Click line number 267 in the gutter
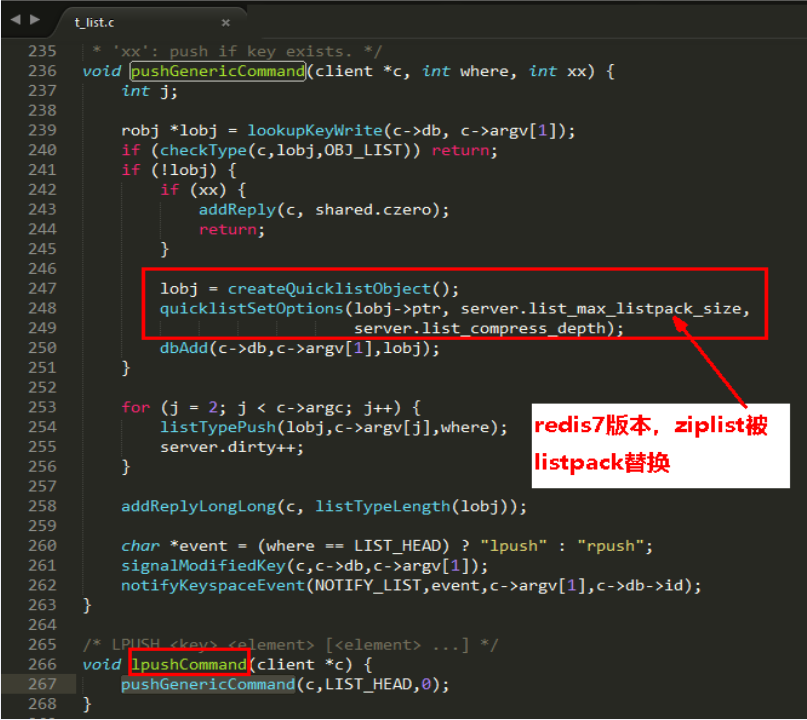The width and height of the screenshot is (807, 720). click(x=42, y=684)
